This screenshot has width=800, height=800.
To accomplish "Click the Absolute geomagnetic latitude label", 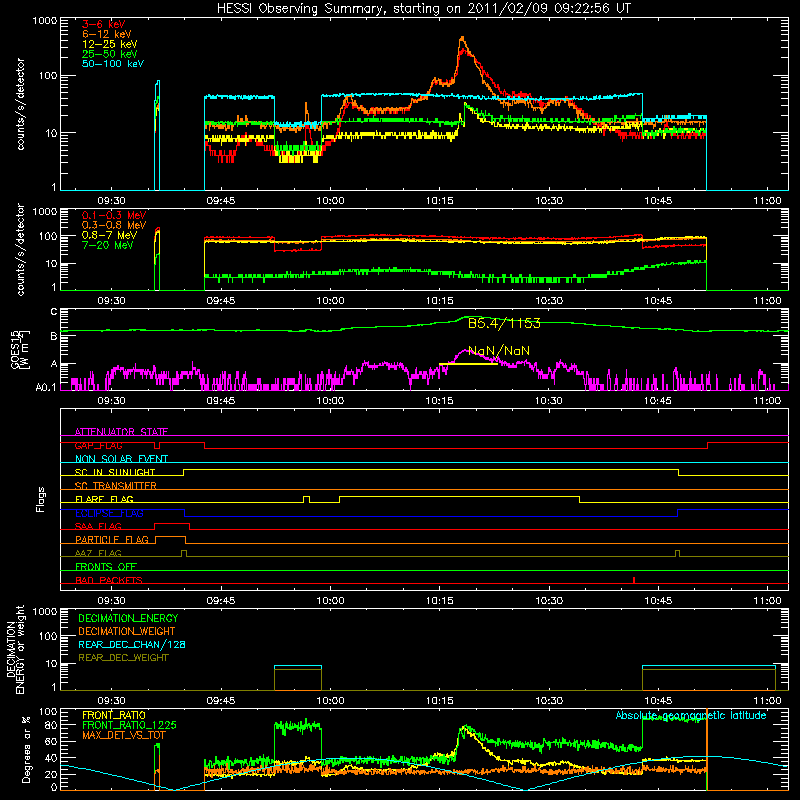I will coord(691,715).
